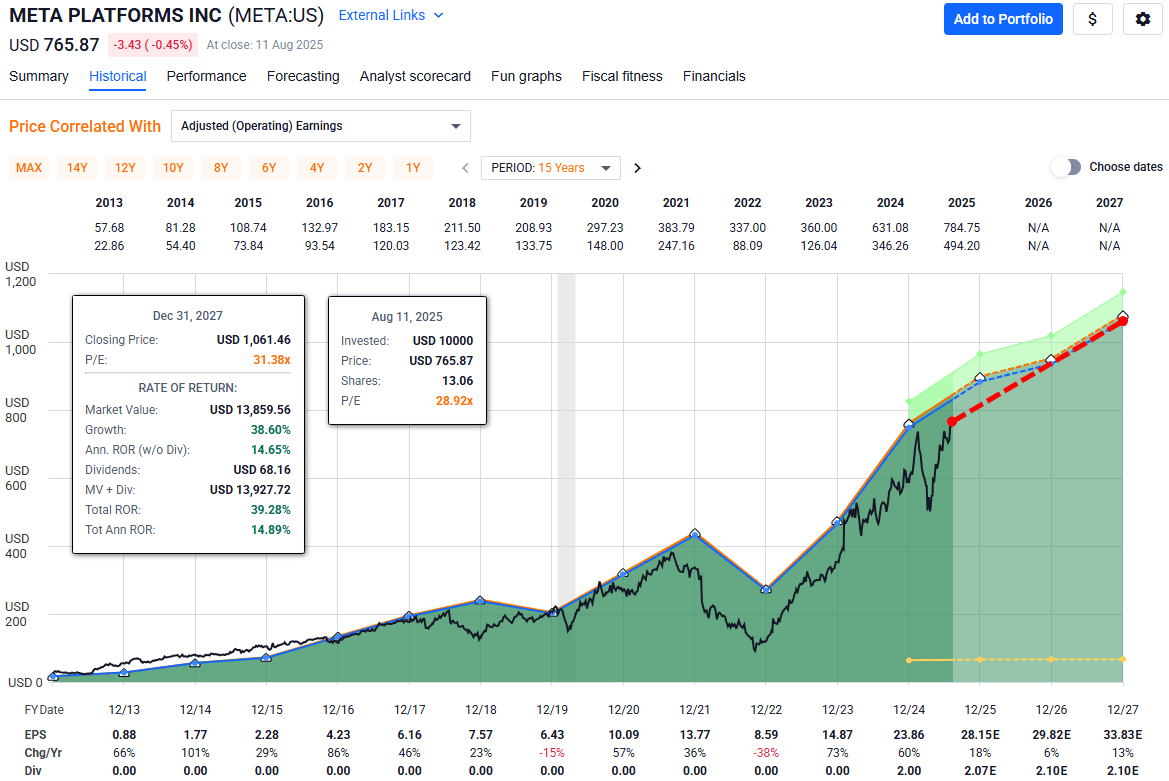Screen dimensions: 1169x781
Task: Enable the Choose dates toggle
Action: pos(1066,167)
